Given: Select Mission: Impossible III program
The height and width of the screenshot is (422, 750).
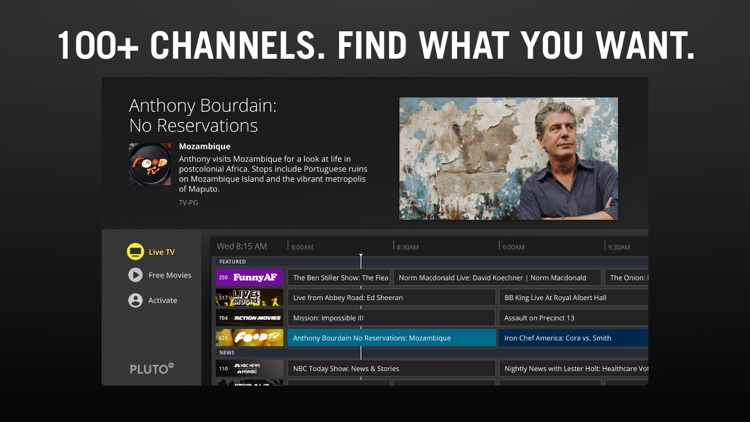Looking at the screenshot, I should (391, 318).
